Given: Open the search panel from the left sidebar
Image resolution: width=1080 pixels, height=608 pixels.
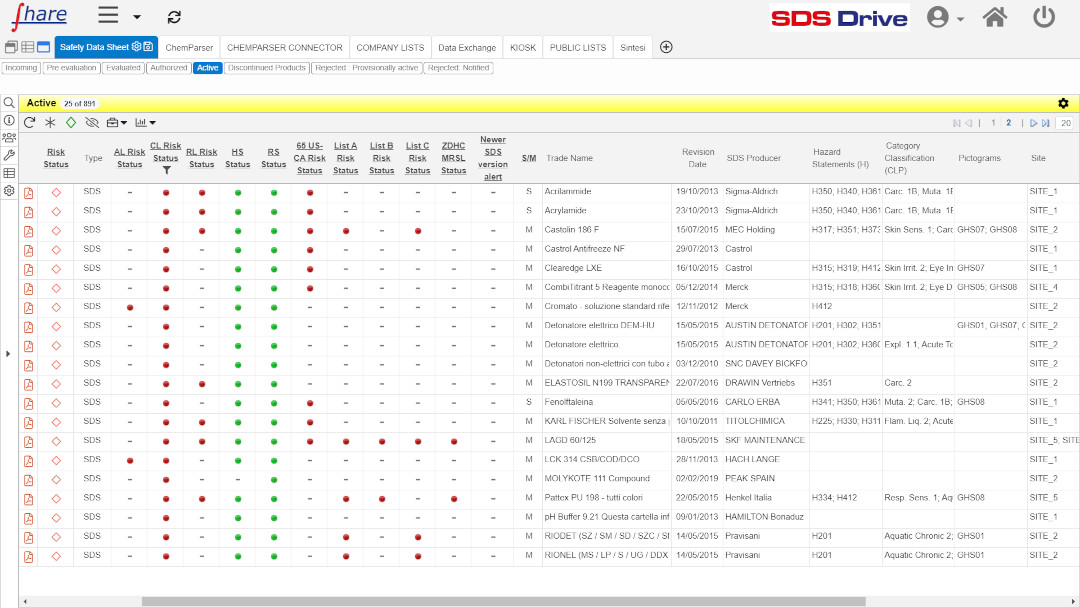Looking at the screenshot, I should (x=9, y=102).
